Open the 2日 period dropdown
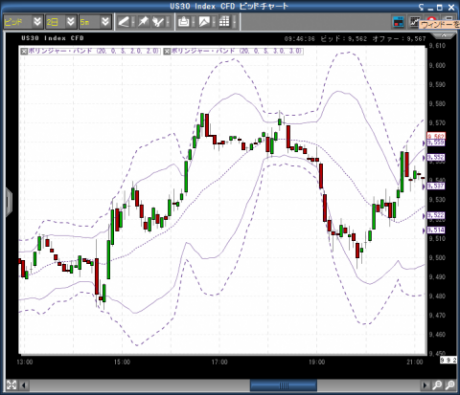Image resolution: width=460 pixels, height=395 pixels. click(71, 22)
